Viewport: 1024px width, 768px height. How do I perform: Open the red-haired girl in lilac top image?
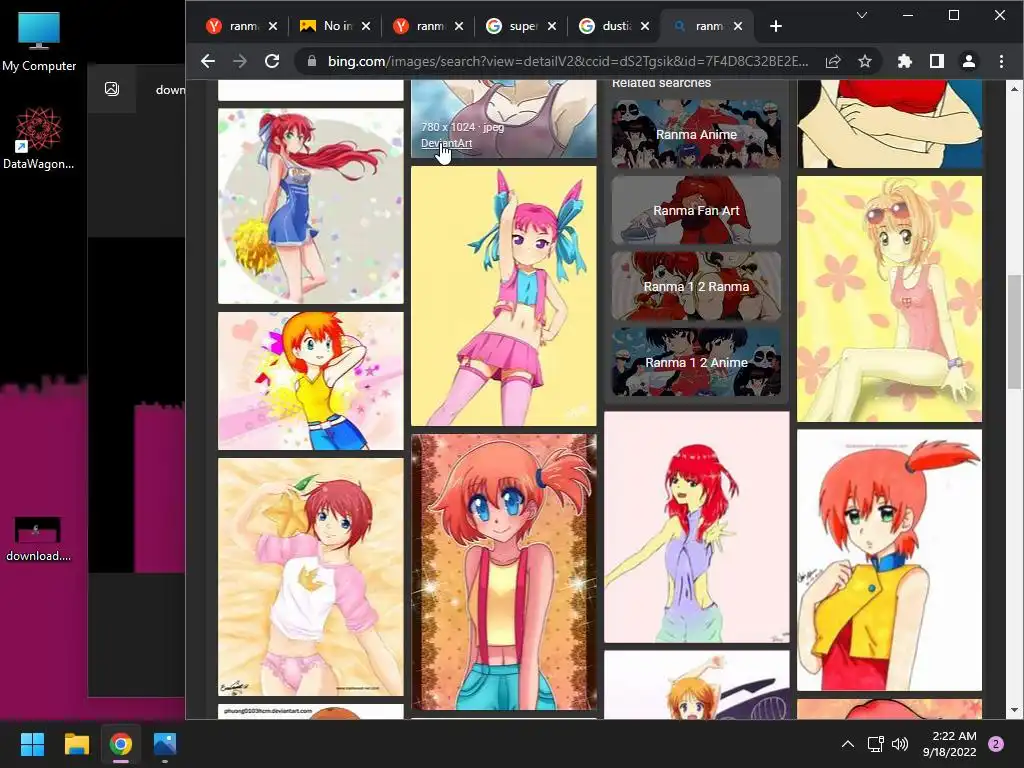coord(697,527)
